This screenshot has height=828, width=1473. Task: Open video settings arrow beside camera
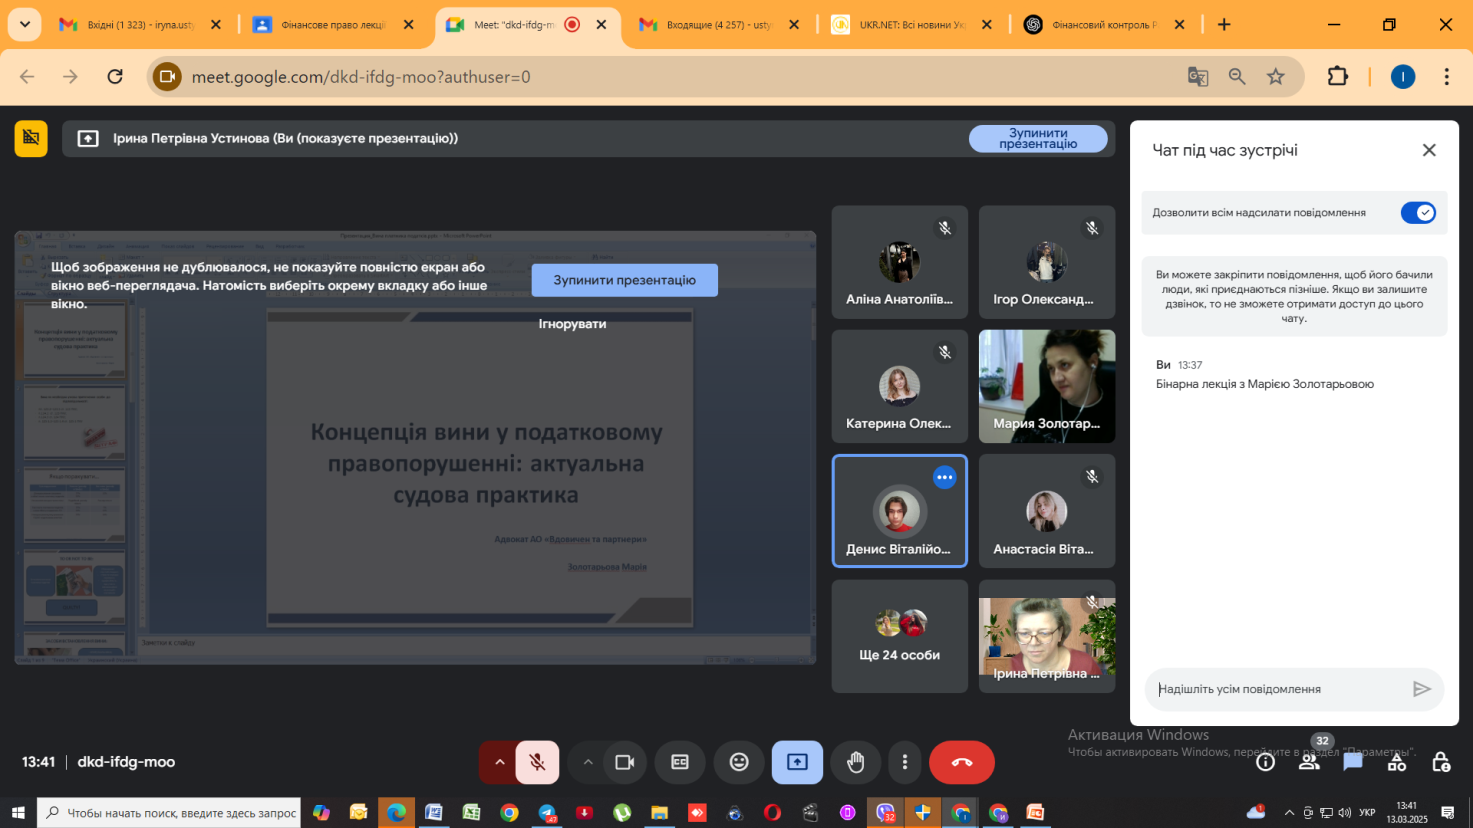pos(588,762)
